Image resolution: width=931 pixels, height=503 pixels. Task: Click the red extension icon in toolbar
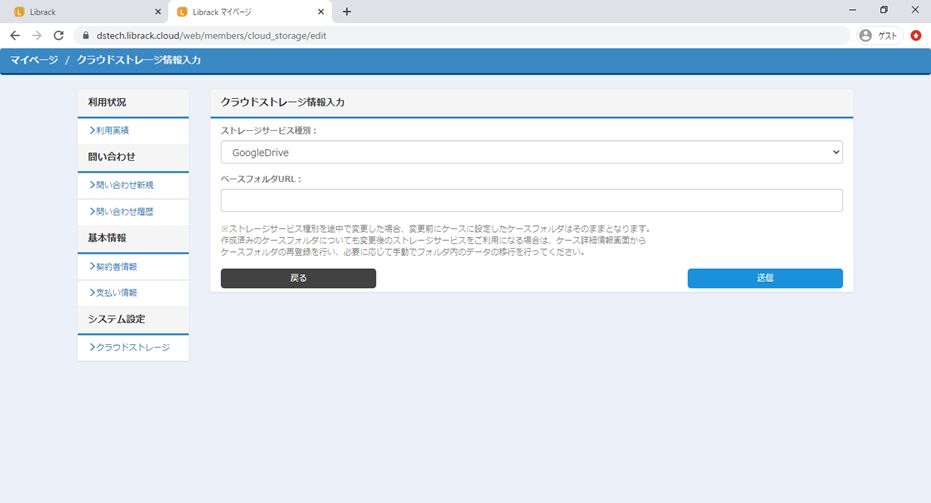pyautogui.click(x=916, y=36)
